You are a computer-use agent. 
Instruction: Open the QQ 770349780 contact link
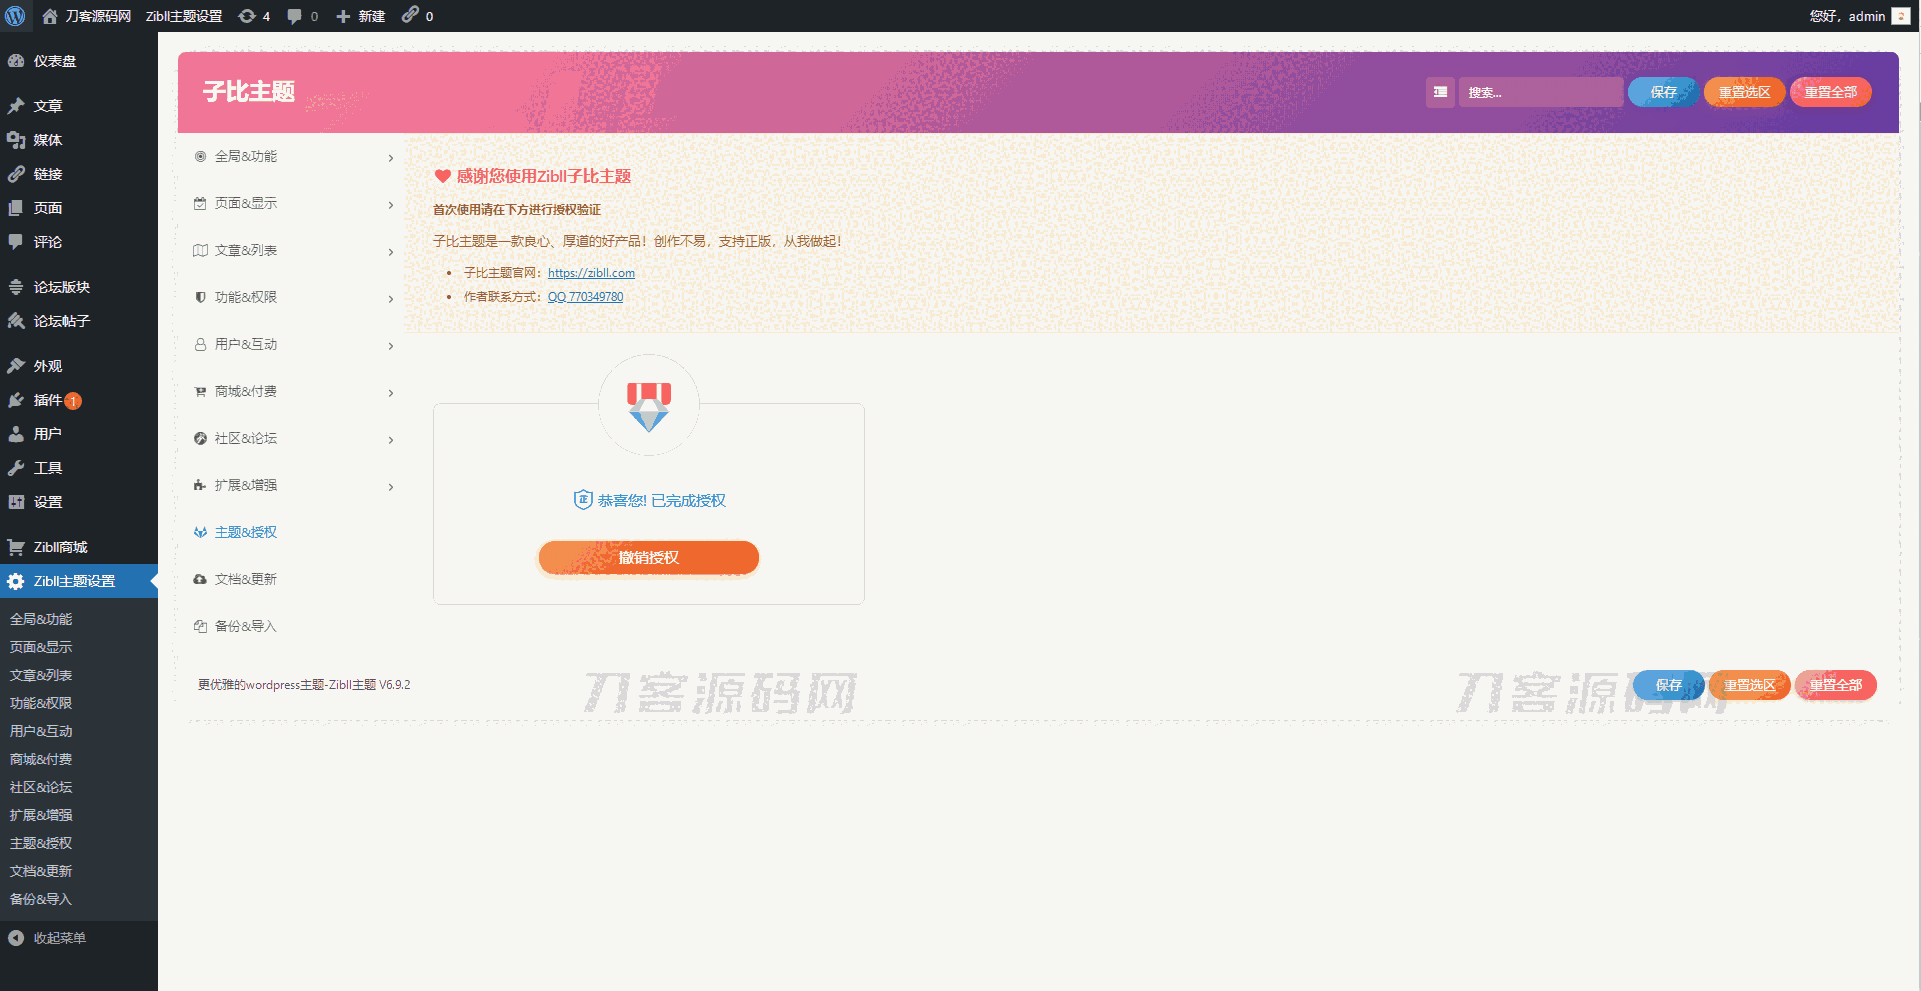point(585,297)
